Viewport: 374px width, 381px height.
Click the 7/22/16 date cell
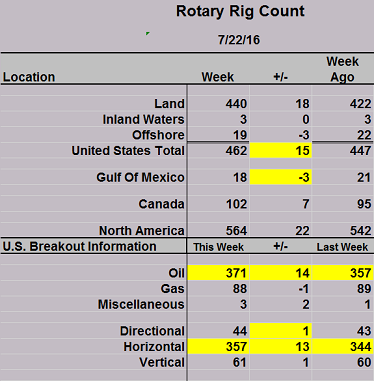(239, 40)
